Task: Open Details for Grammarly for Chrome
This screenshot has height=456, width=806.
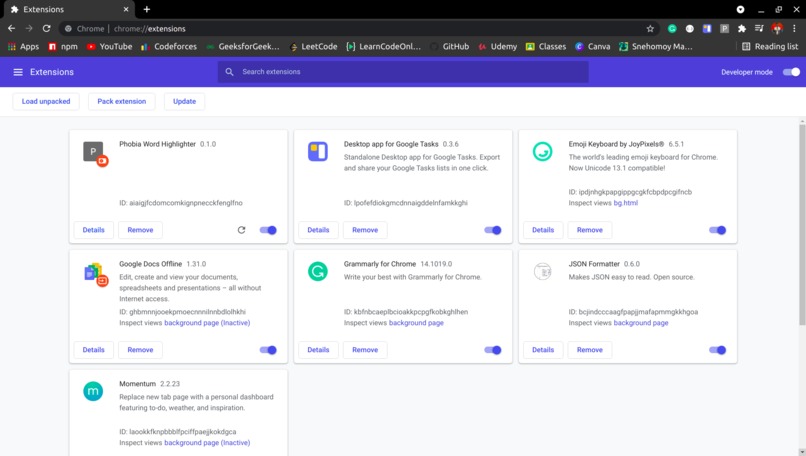Action: pyautogui.click(x=318, y=350)
